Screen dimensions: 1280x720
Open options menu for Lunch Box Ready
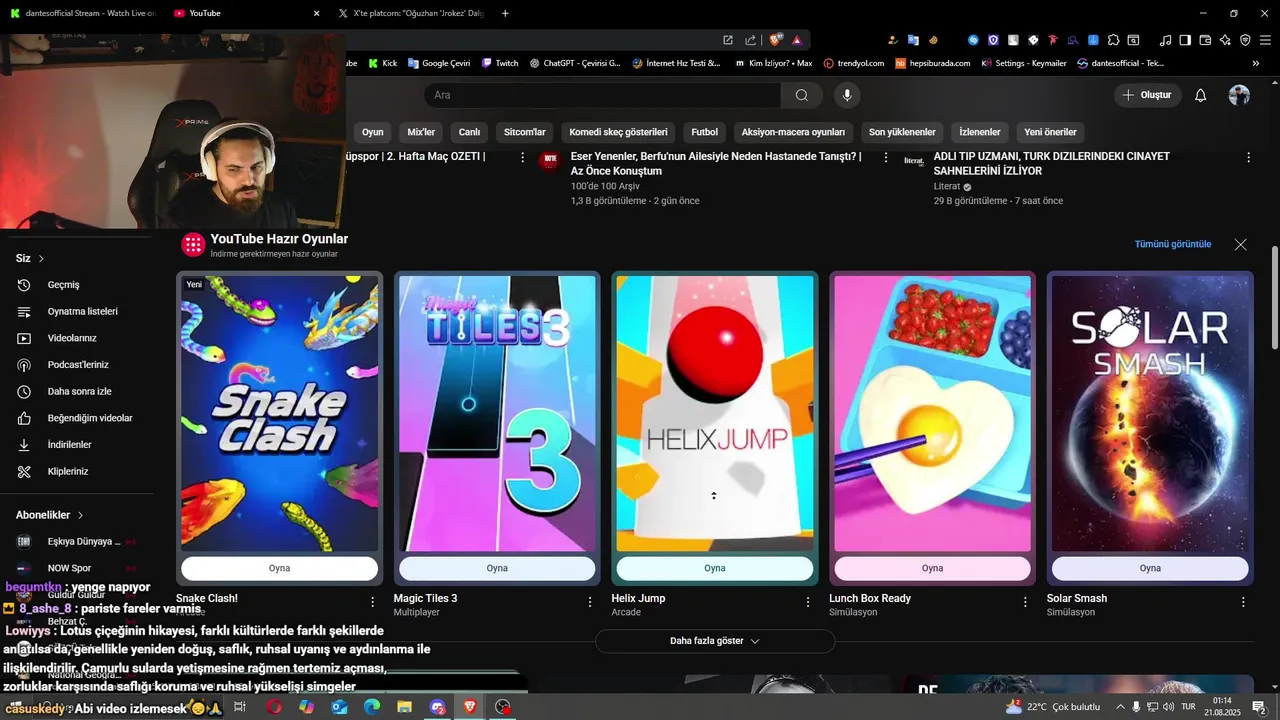point(1025,602)
